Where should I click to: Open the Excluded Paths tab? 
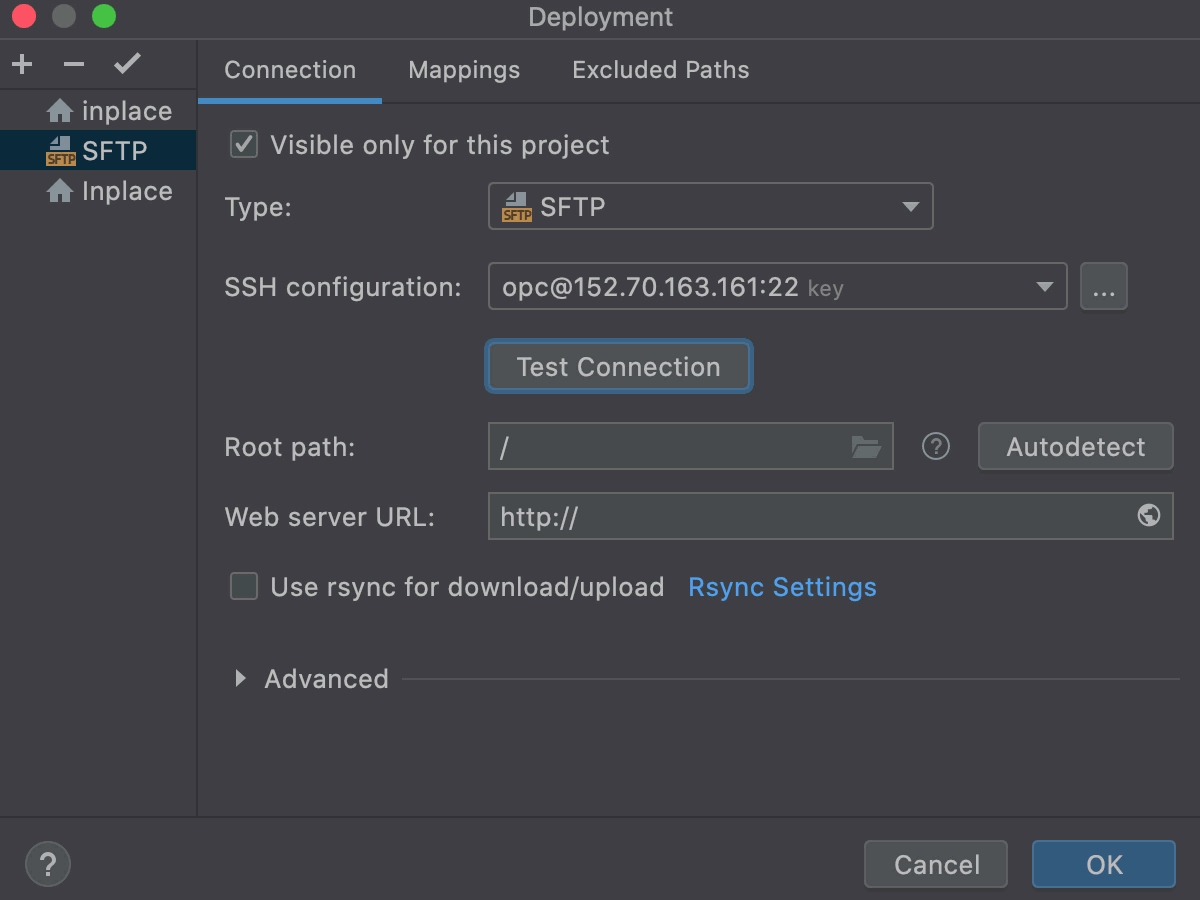tap(660, 69)
